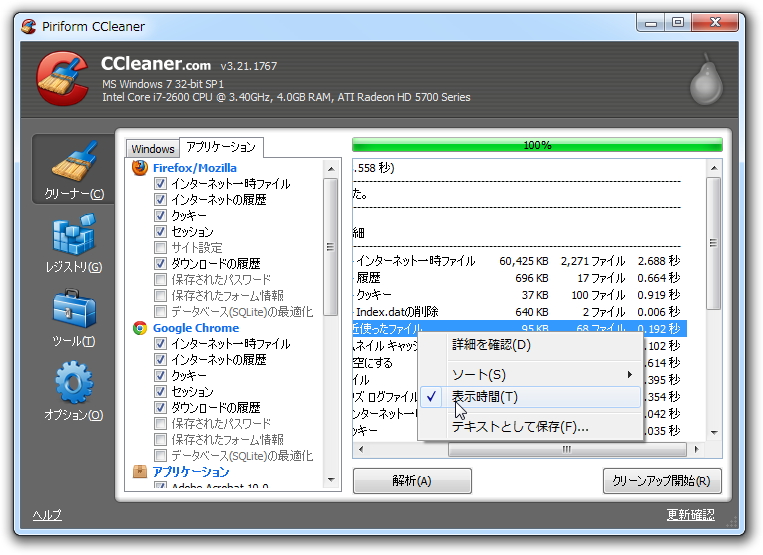Click the Piriform pear logo
This screenshot has height=555, width=763.
pyautogui.click(x=706, y=79)
